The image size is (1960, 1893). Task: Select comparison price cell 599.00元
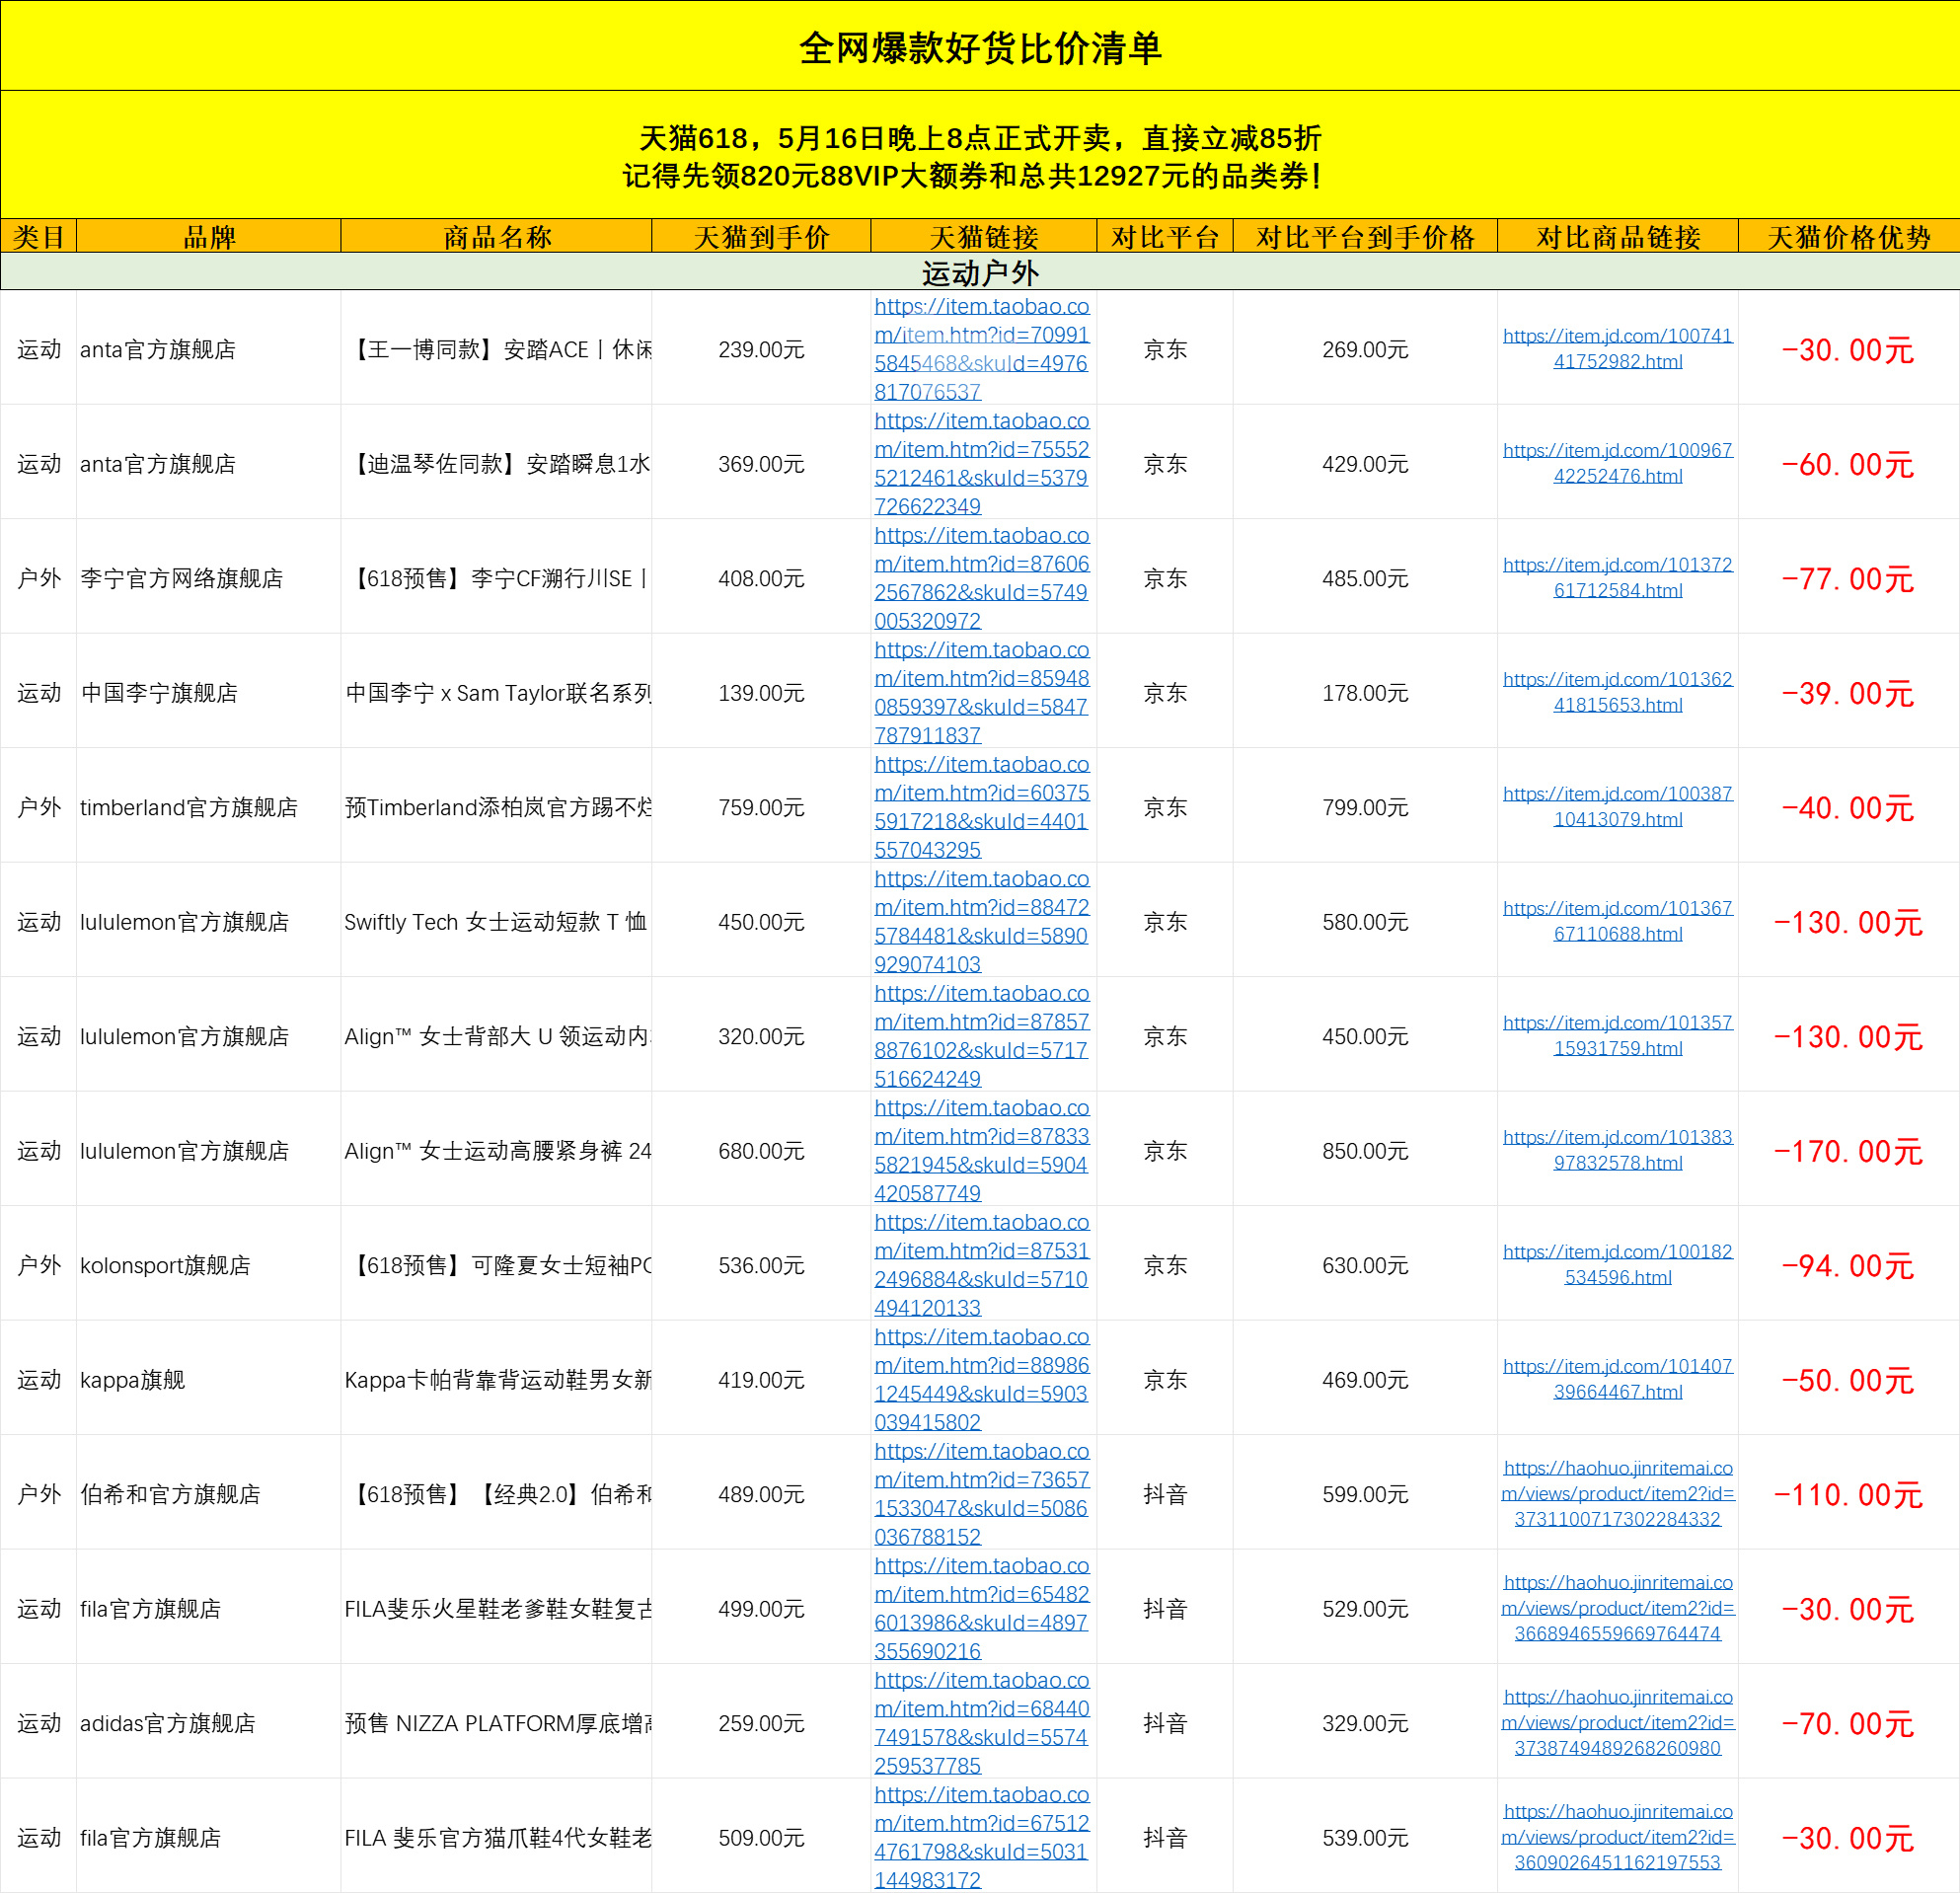tap(1365, 1494)
